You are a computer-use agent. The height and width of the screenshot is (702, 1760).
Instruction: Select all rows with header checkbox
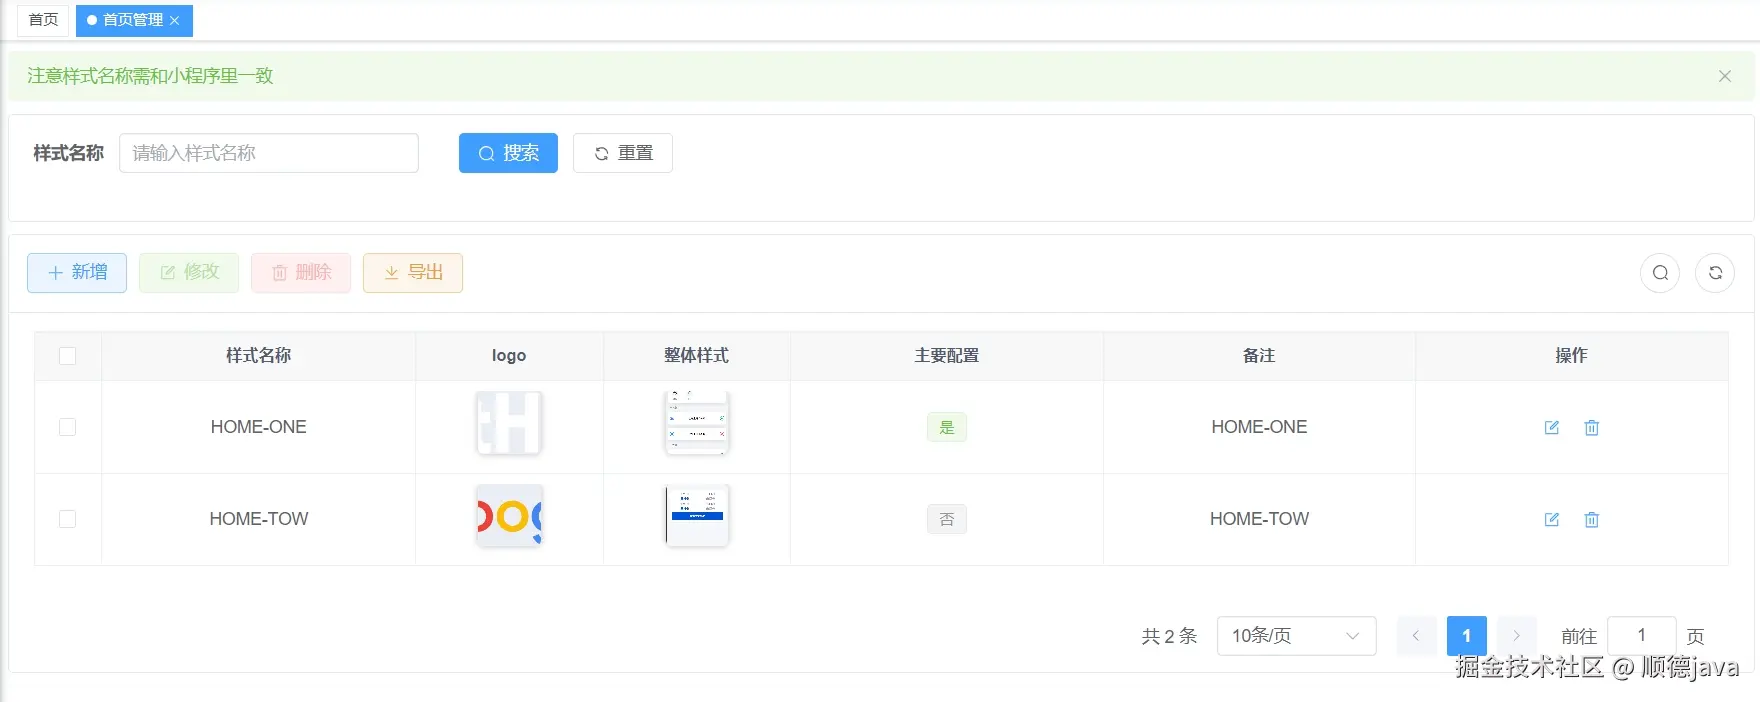pos(68,356)
